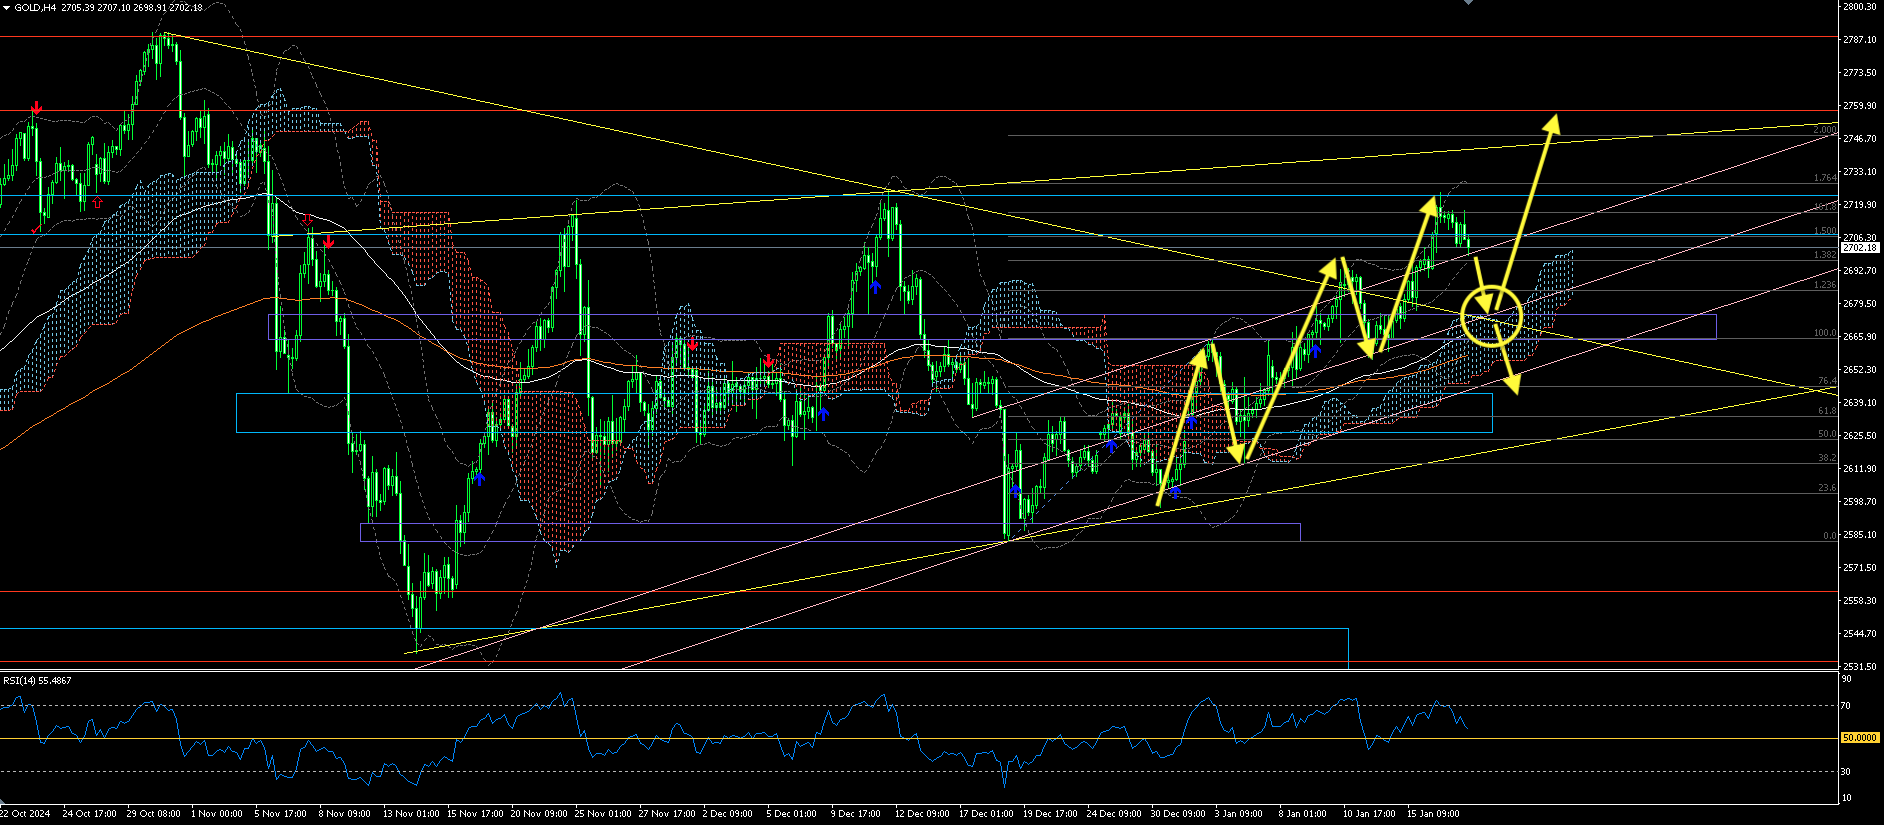Click the 2746.70 price scale label
The width and height of the screenshot is (1884, 825).
1859,139
